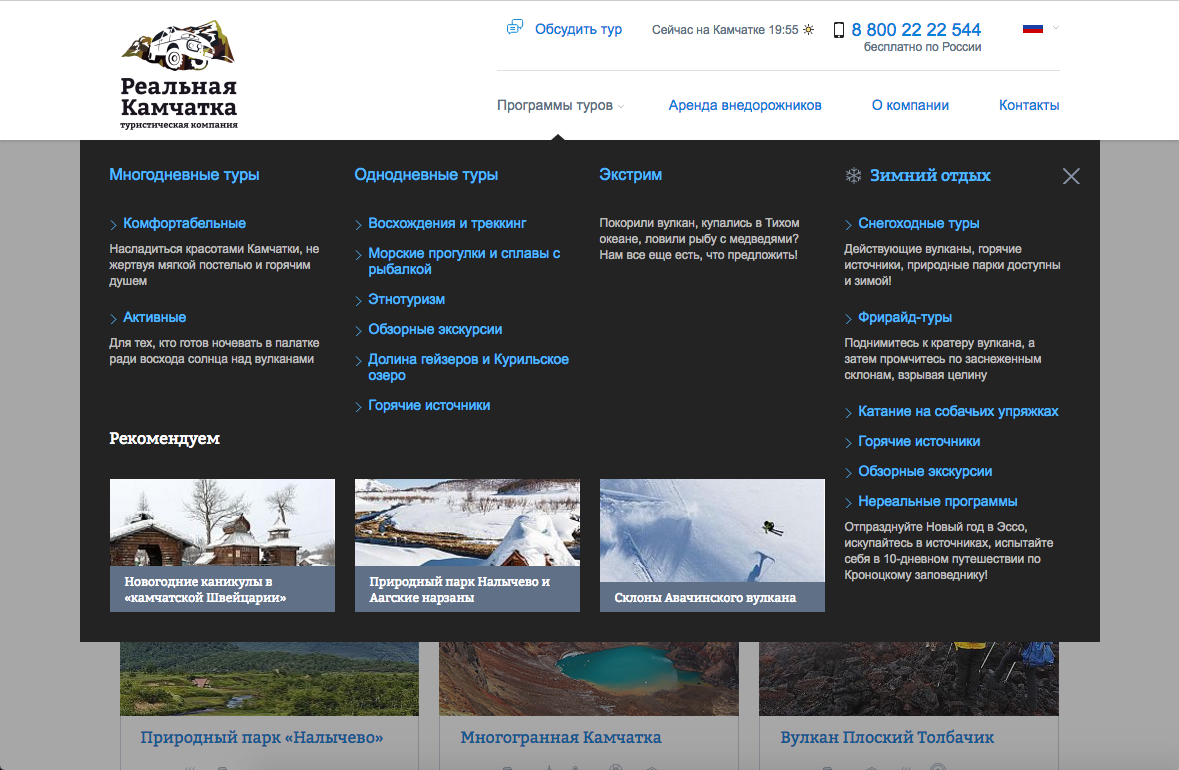Image resolution: width=1179 pixels, height=770 pixels.
Task: Click the Сейчас на Камчатке 19:55 text
Action: coord(725,30)
